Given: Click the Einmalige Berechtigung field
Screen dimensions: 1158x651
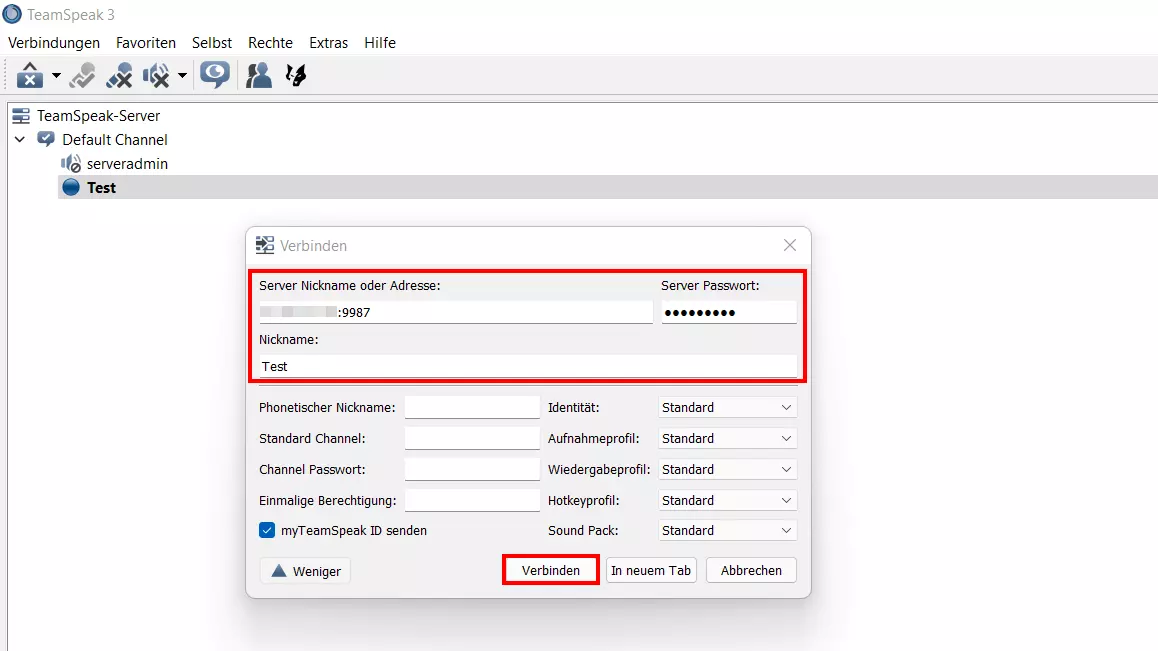Looking at the screenshot, I should pos(472,500).
